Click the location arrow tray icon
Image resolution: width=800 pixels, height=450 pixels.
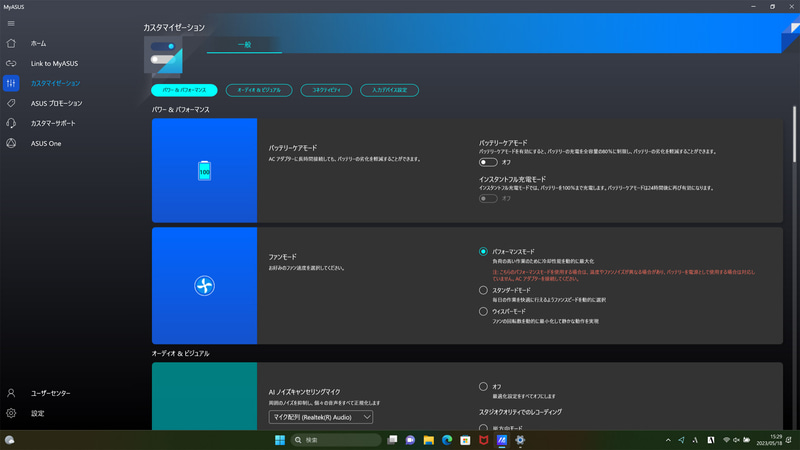[681, 440]
